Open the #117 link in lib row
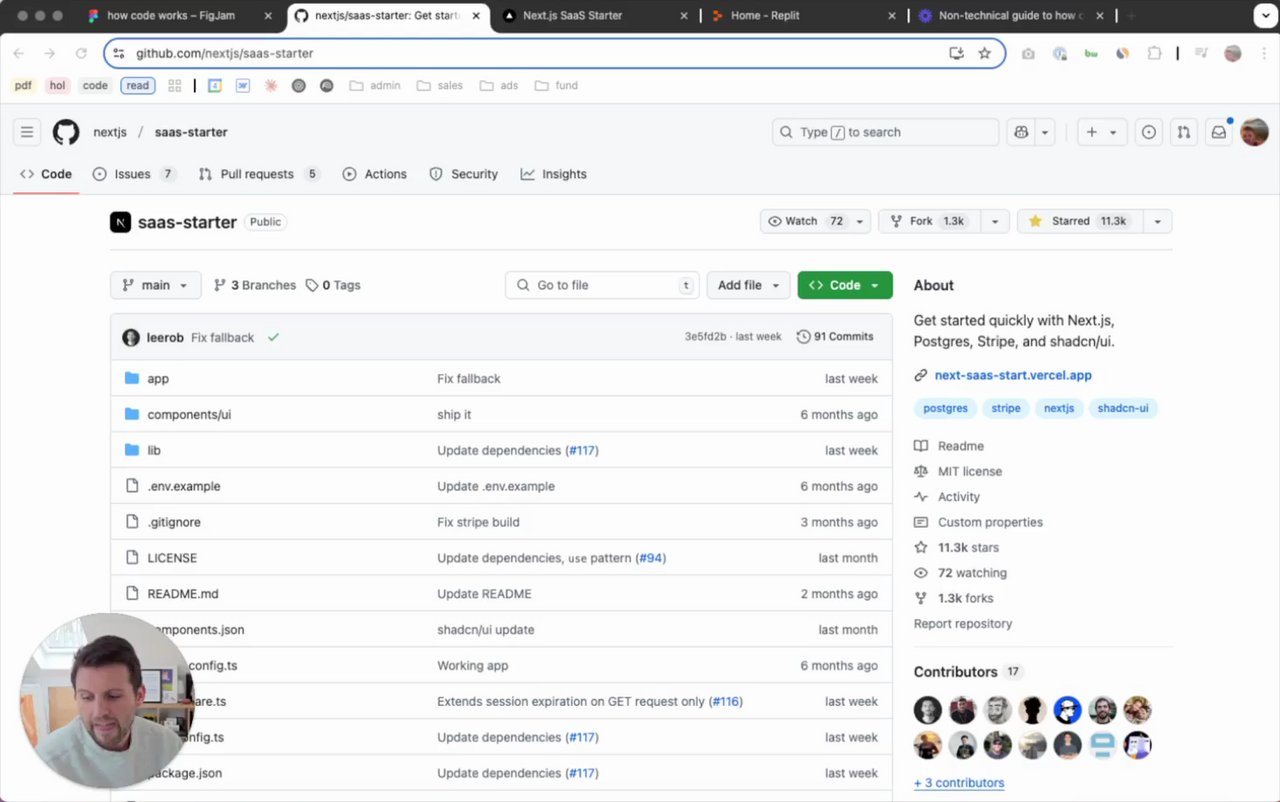This screenshot has width=1280, height=802. pos(582,451)
